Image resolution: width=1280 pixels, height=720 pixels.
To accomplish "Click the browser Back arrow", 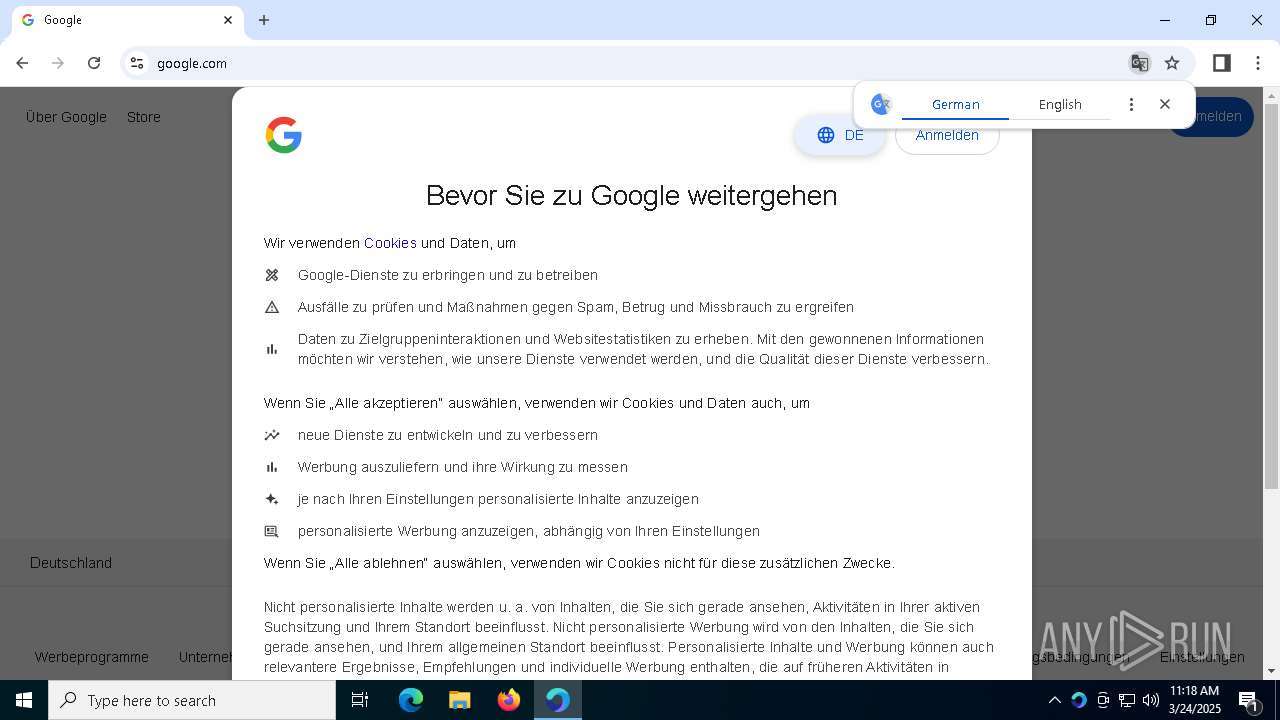I will [22, 63].
